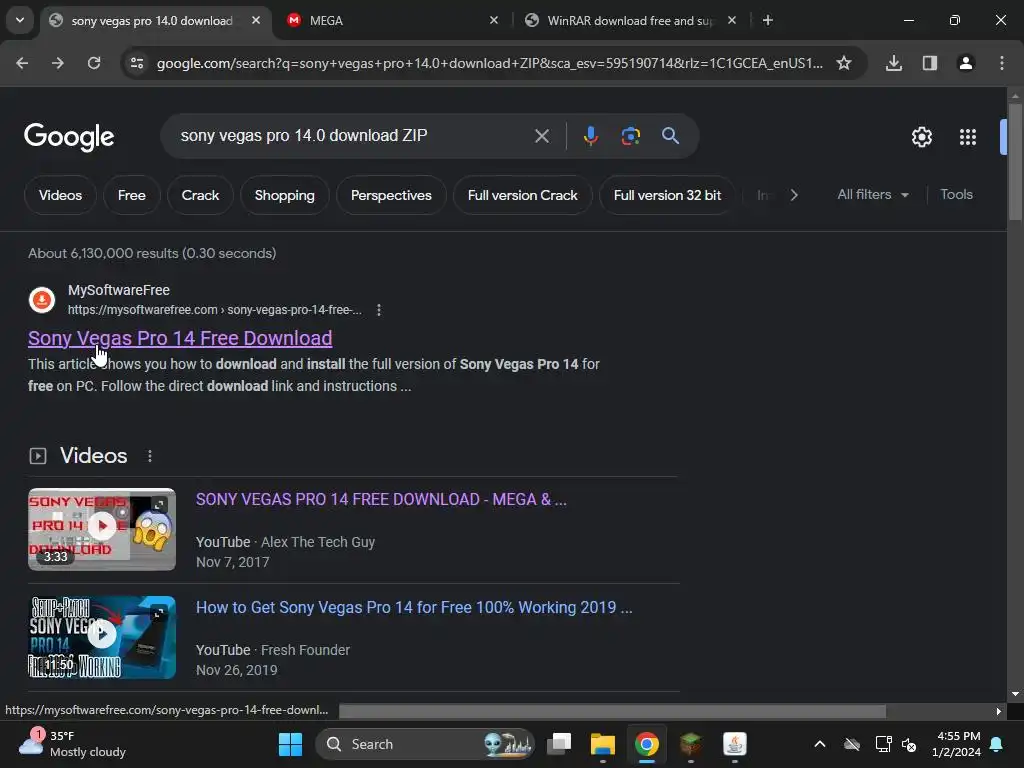Close the WinRAR download tab
This screenshot has height=768, width=1024.
tap(732, 20)
